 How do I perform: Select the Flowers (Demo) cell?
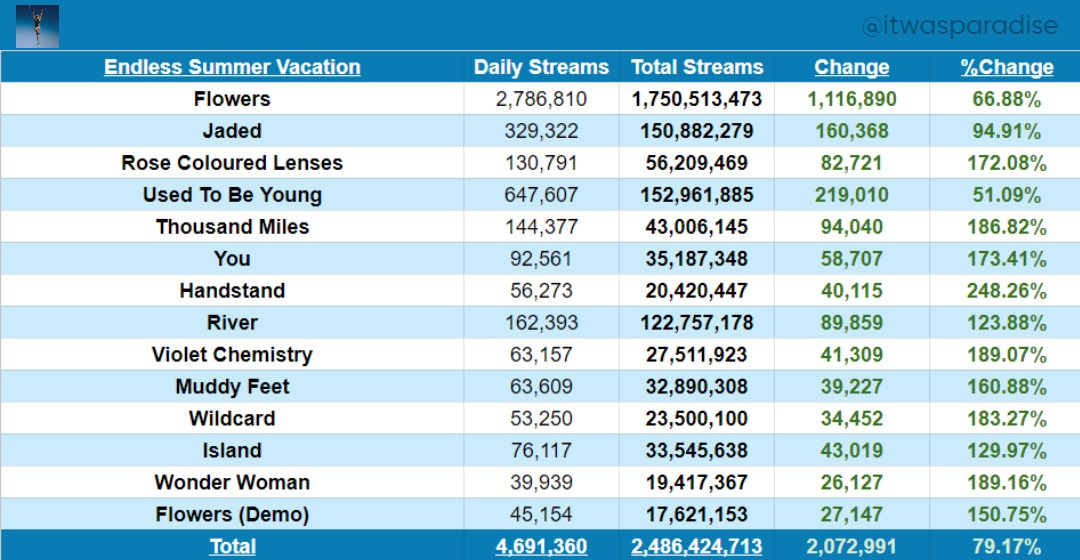pyautogui.click(x=232, y=514)
